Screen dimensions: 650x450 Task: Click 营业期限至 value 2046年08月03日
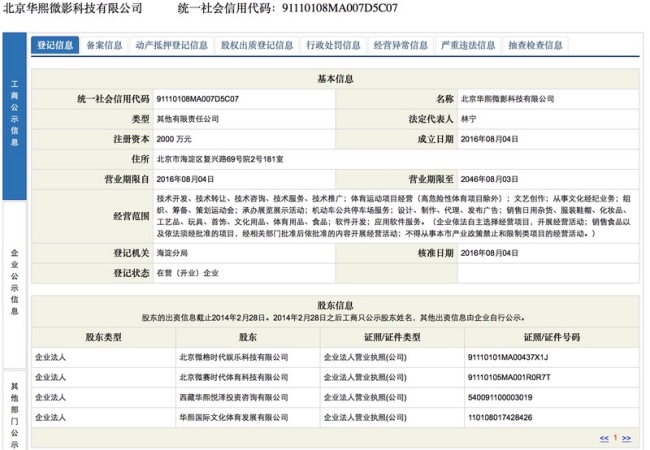[489, 179]
